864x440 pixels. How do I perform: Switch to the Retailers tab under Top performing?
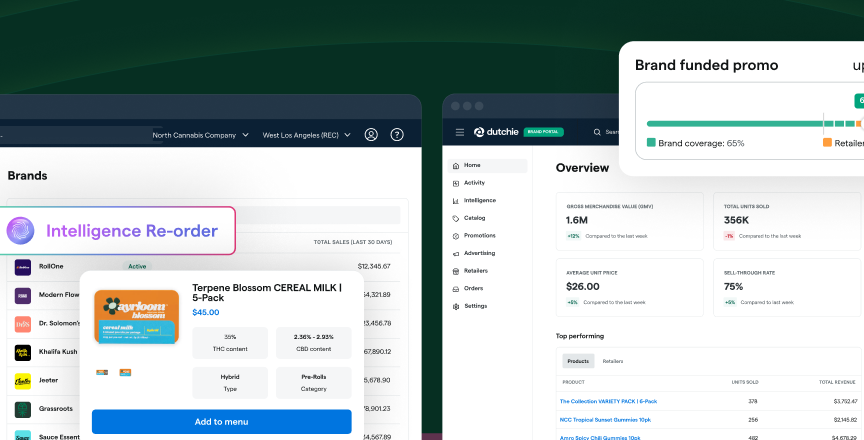coord(613,361)
